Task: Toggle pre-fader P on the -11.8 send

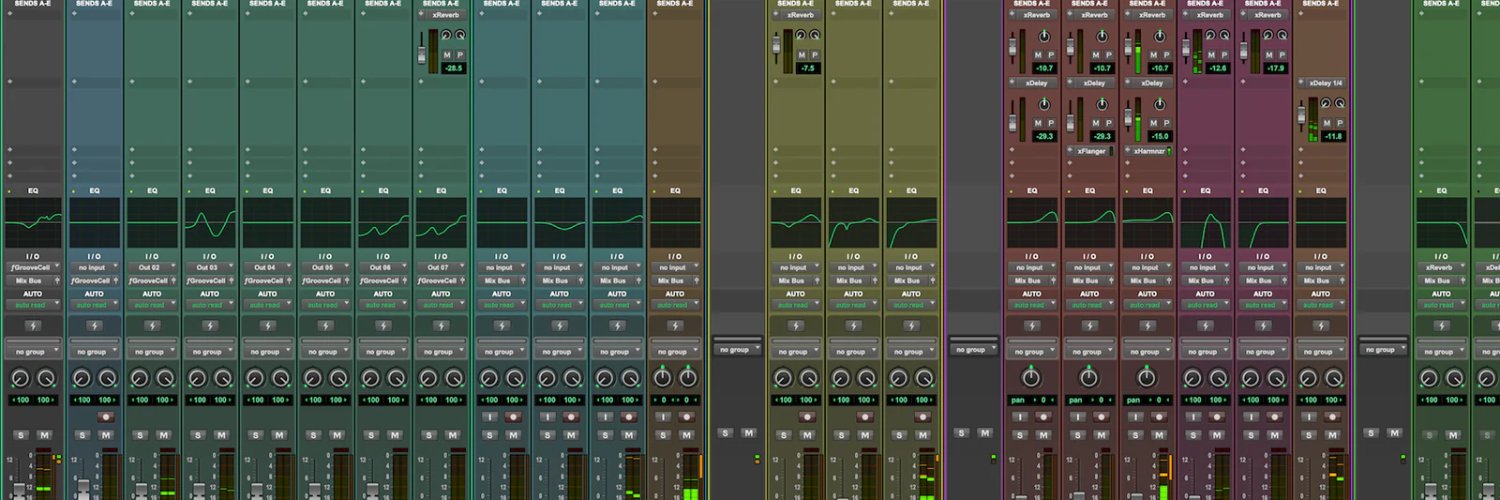Action: pos(1339,121)
